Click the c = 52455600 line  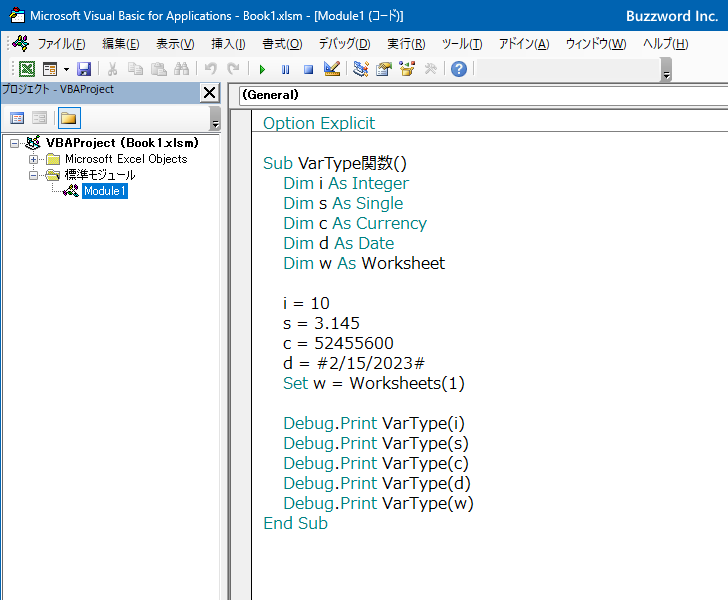[x=338, y=343]
